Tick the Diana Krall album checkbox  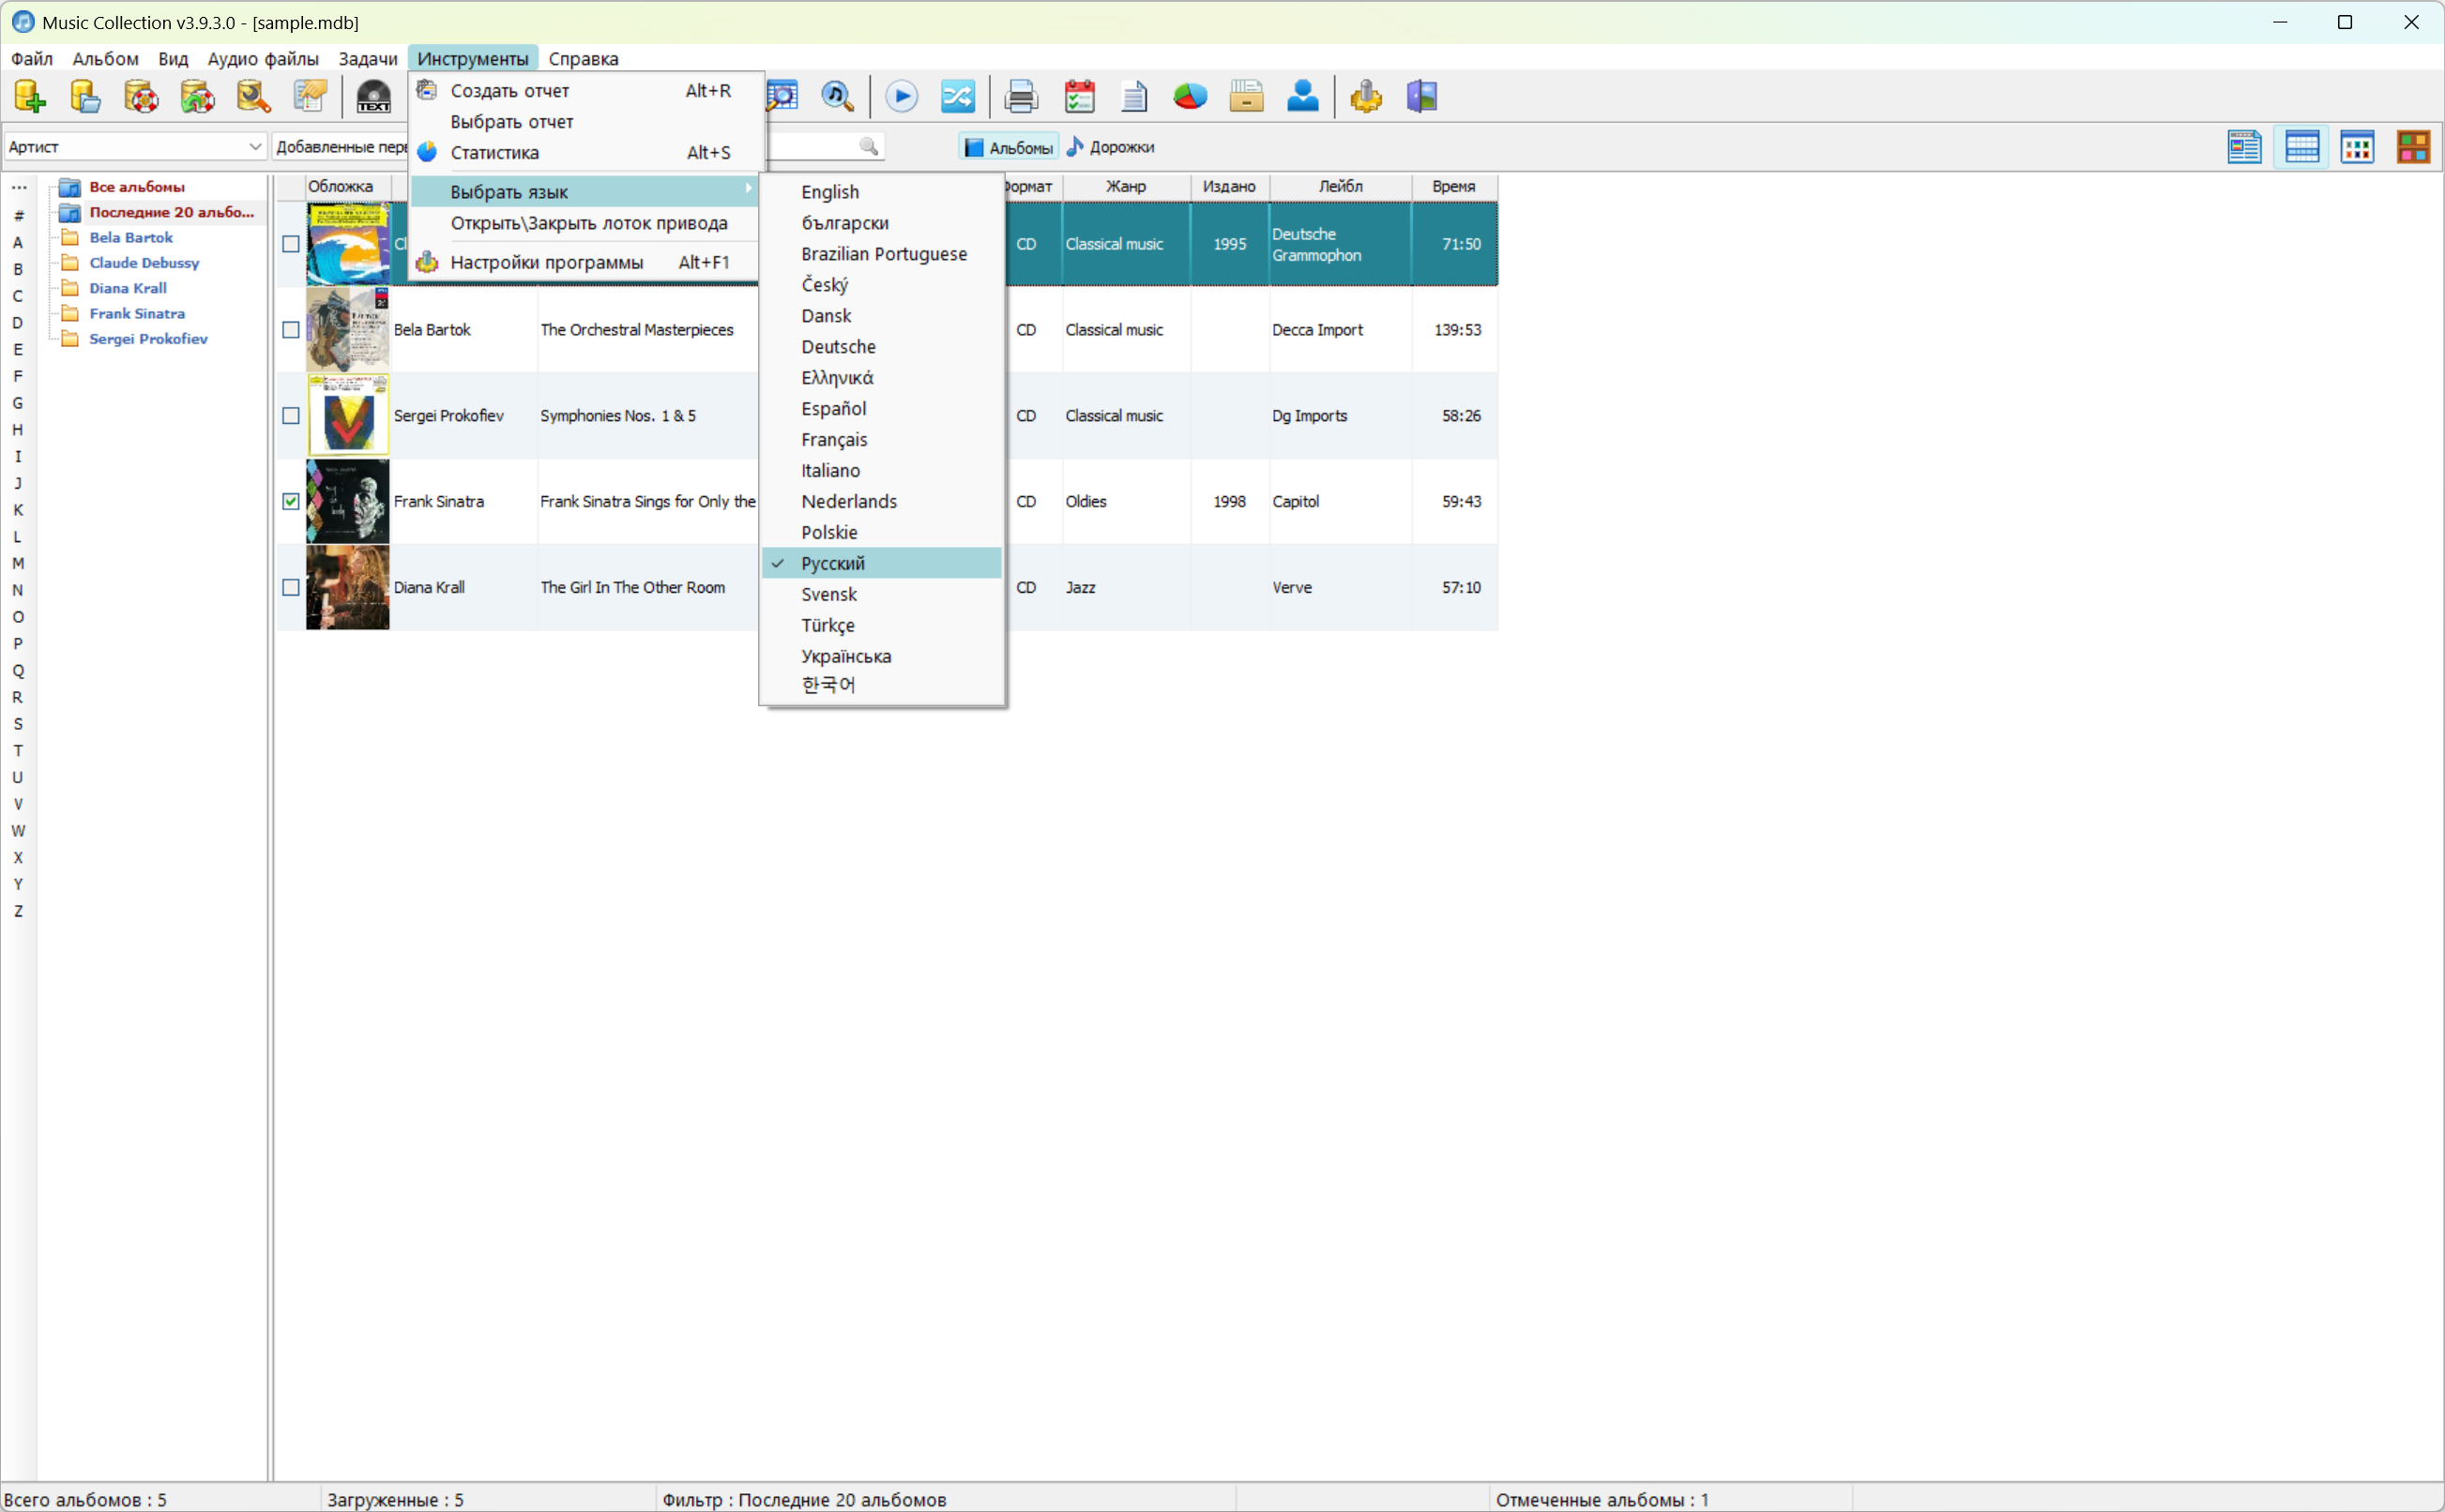click(291, 587)
